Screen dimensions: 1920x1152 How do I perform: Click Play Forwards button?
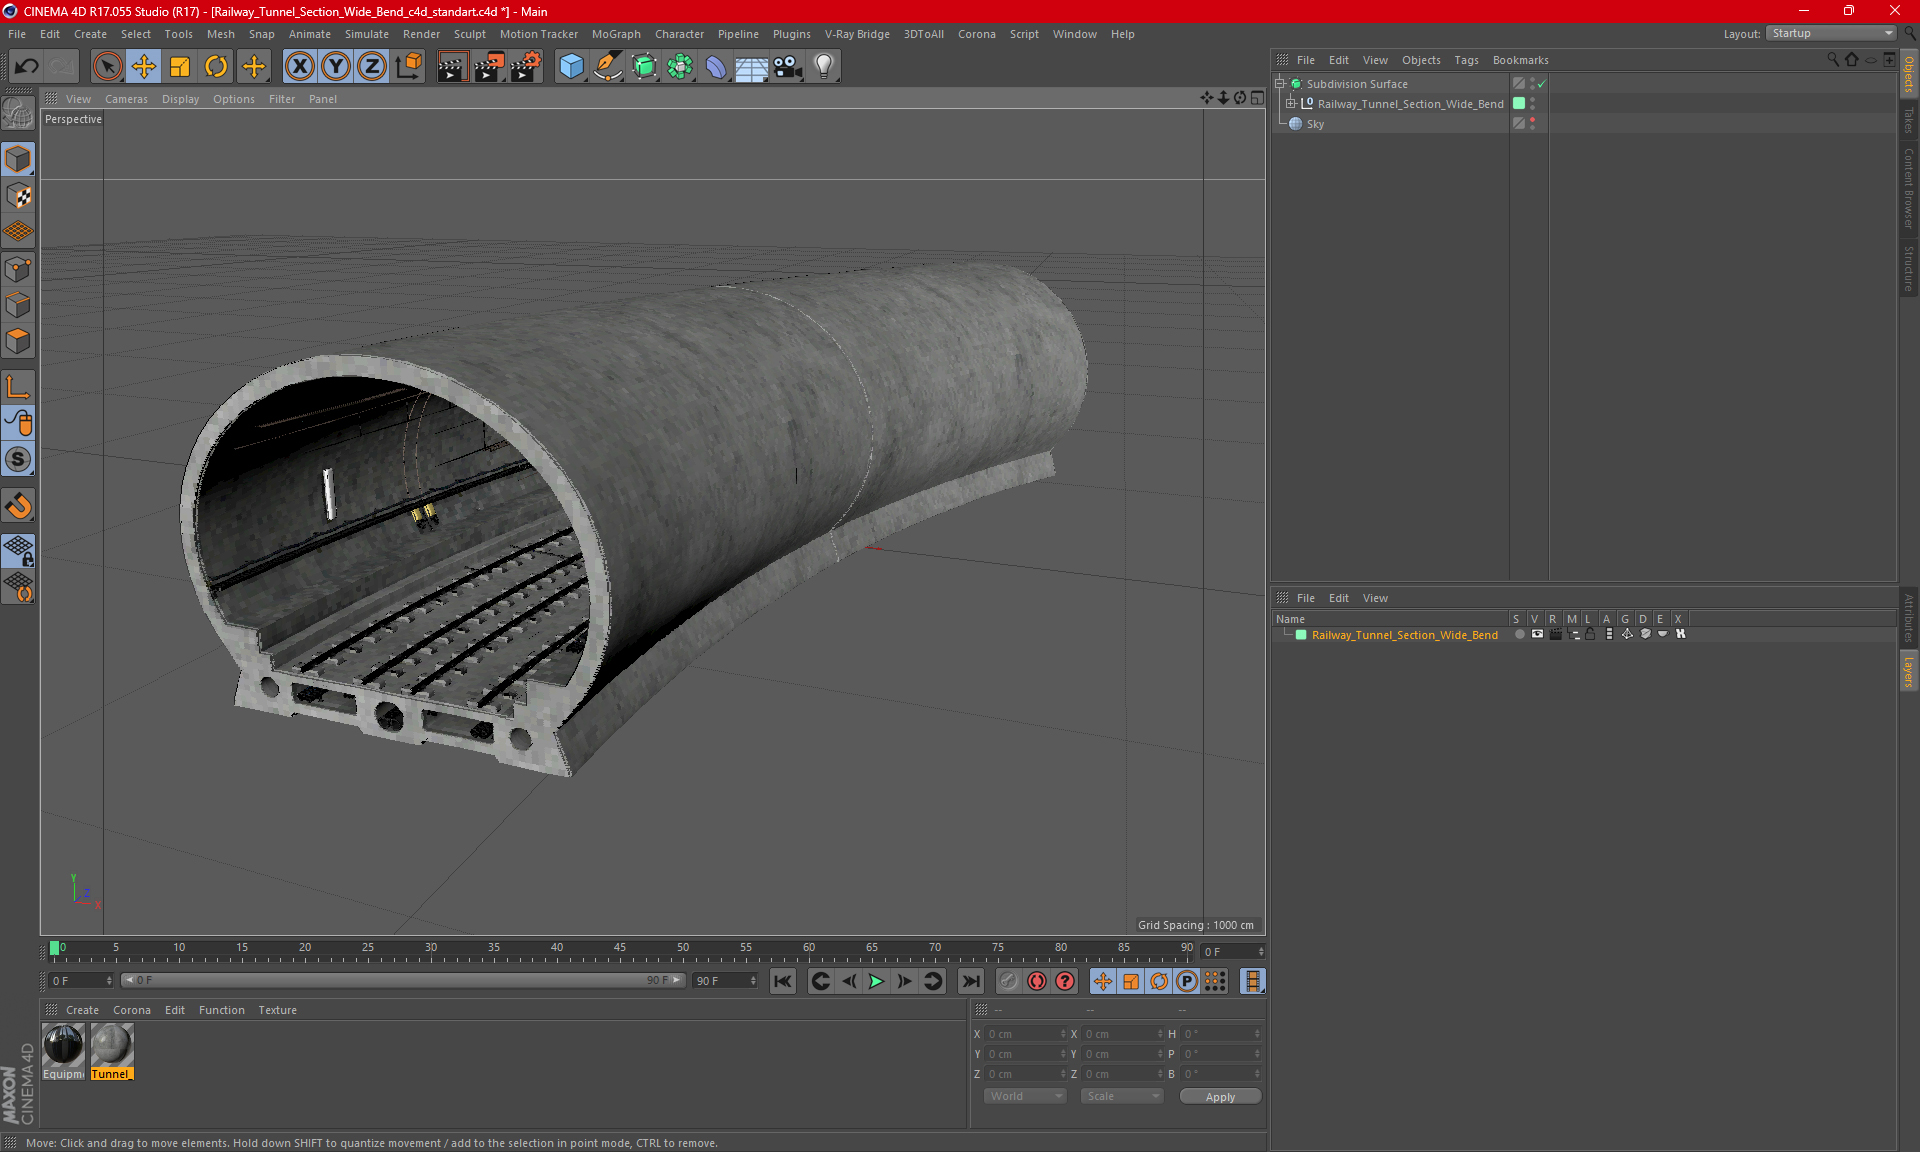pyautogui.click(x=876, y=981)
